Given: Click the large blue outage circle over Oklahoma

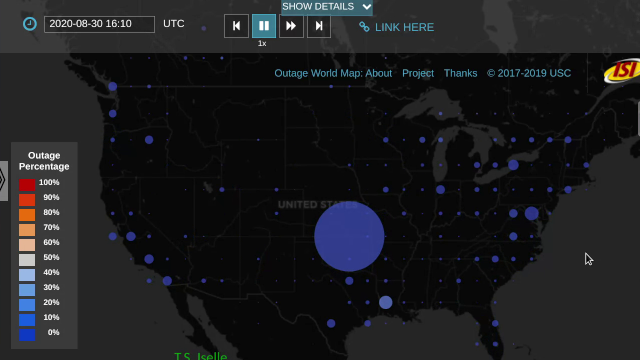Looking at the screenshot, I should point(349,237).
